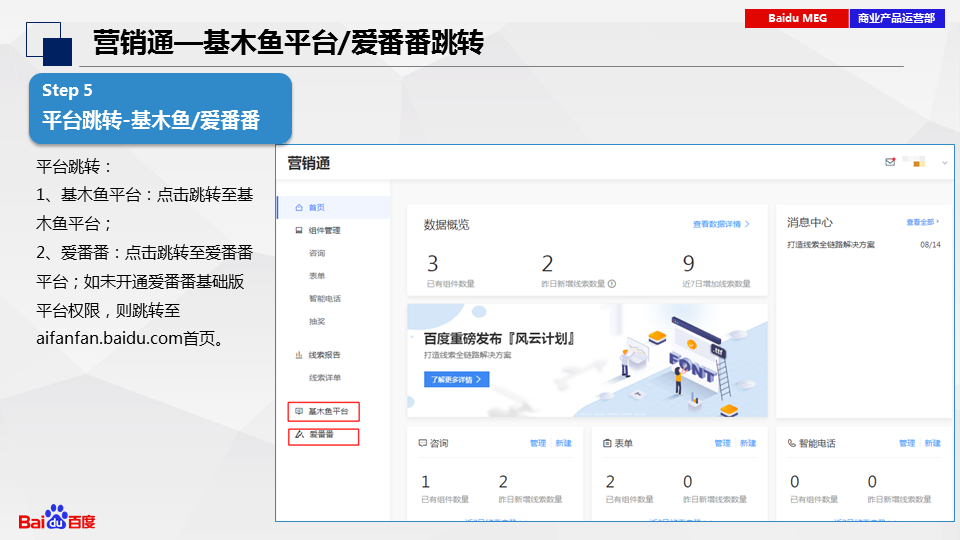Select 咨询 in the sidebar menu
Screen dimensions: 960x540
(x=317, y=253)
